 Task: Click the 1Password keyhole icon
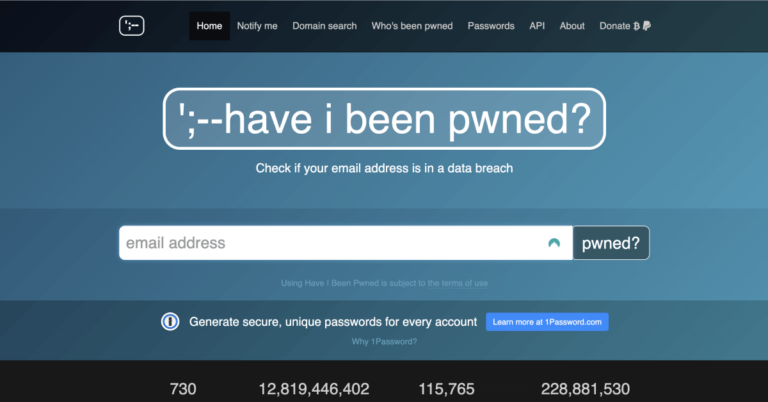point(170,322)
